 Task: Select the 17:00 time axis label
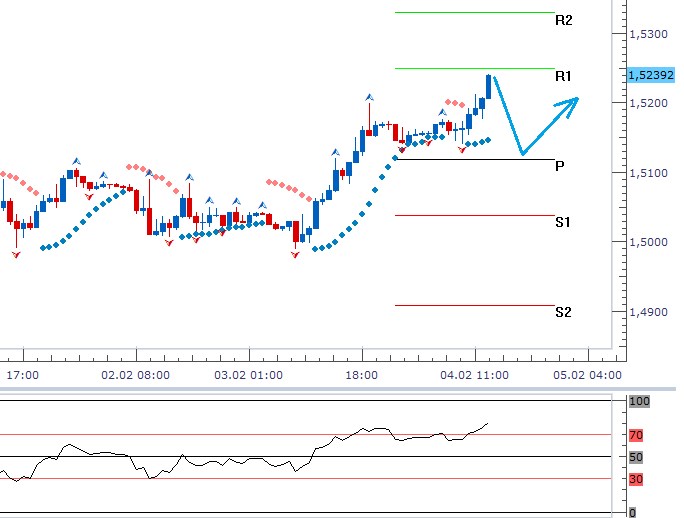[x=22, y=375]
